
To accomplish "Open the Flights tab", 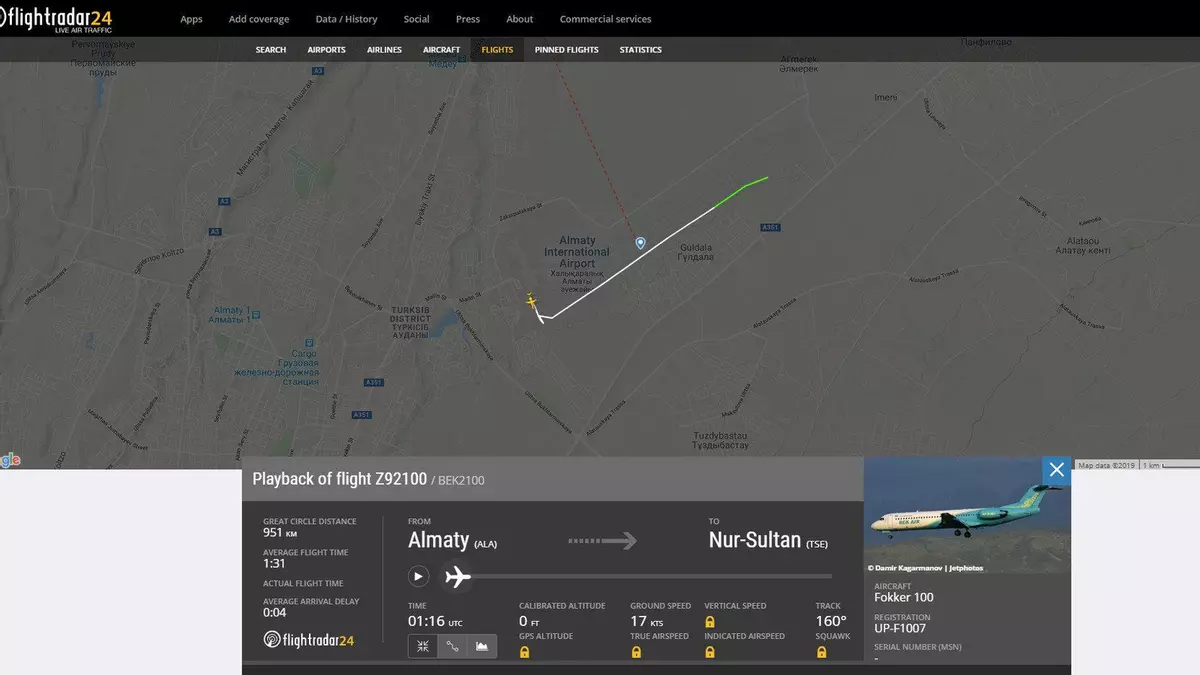I will pos(497,50).
